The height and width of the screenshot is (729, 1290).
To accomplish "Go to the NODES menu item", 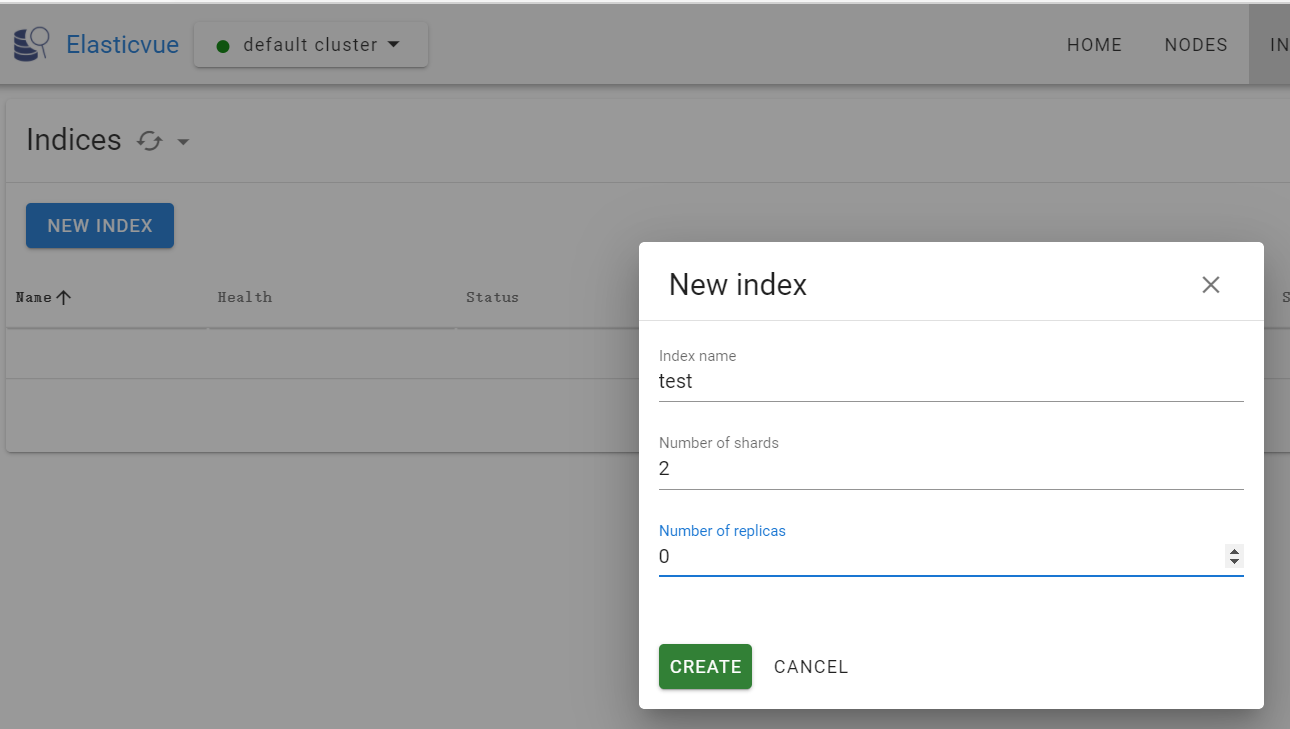I will pyautogui.click(x=1196, y=45).
